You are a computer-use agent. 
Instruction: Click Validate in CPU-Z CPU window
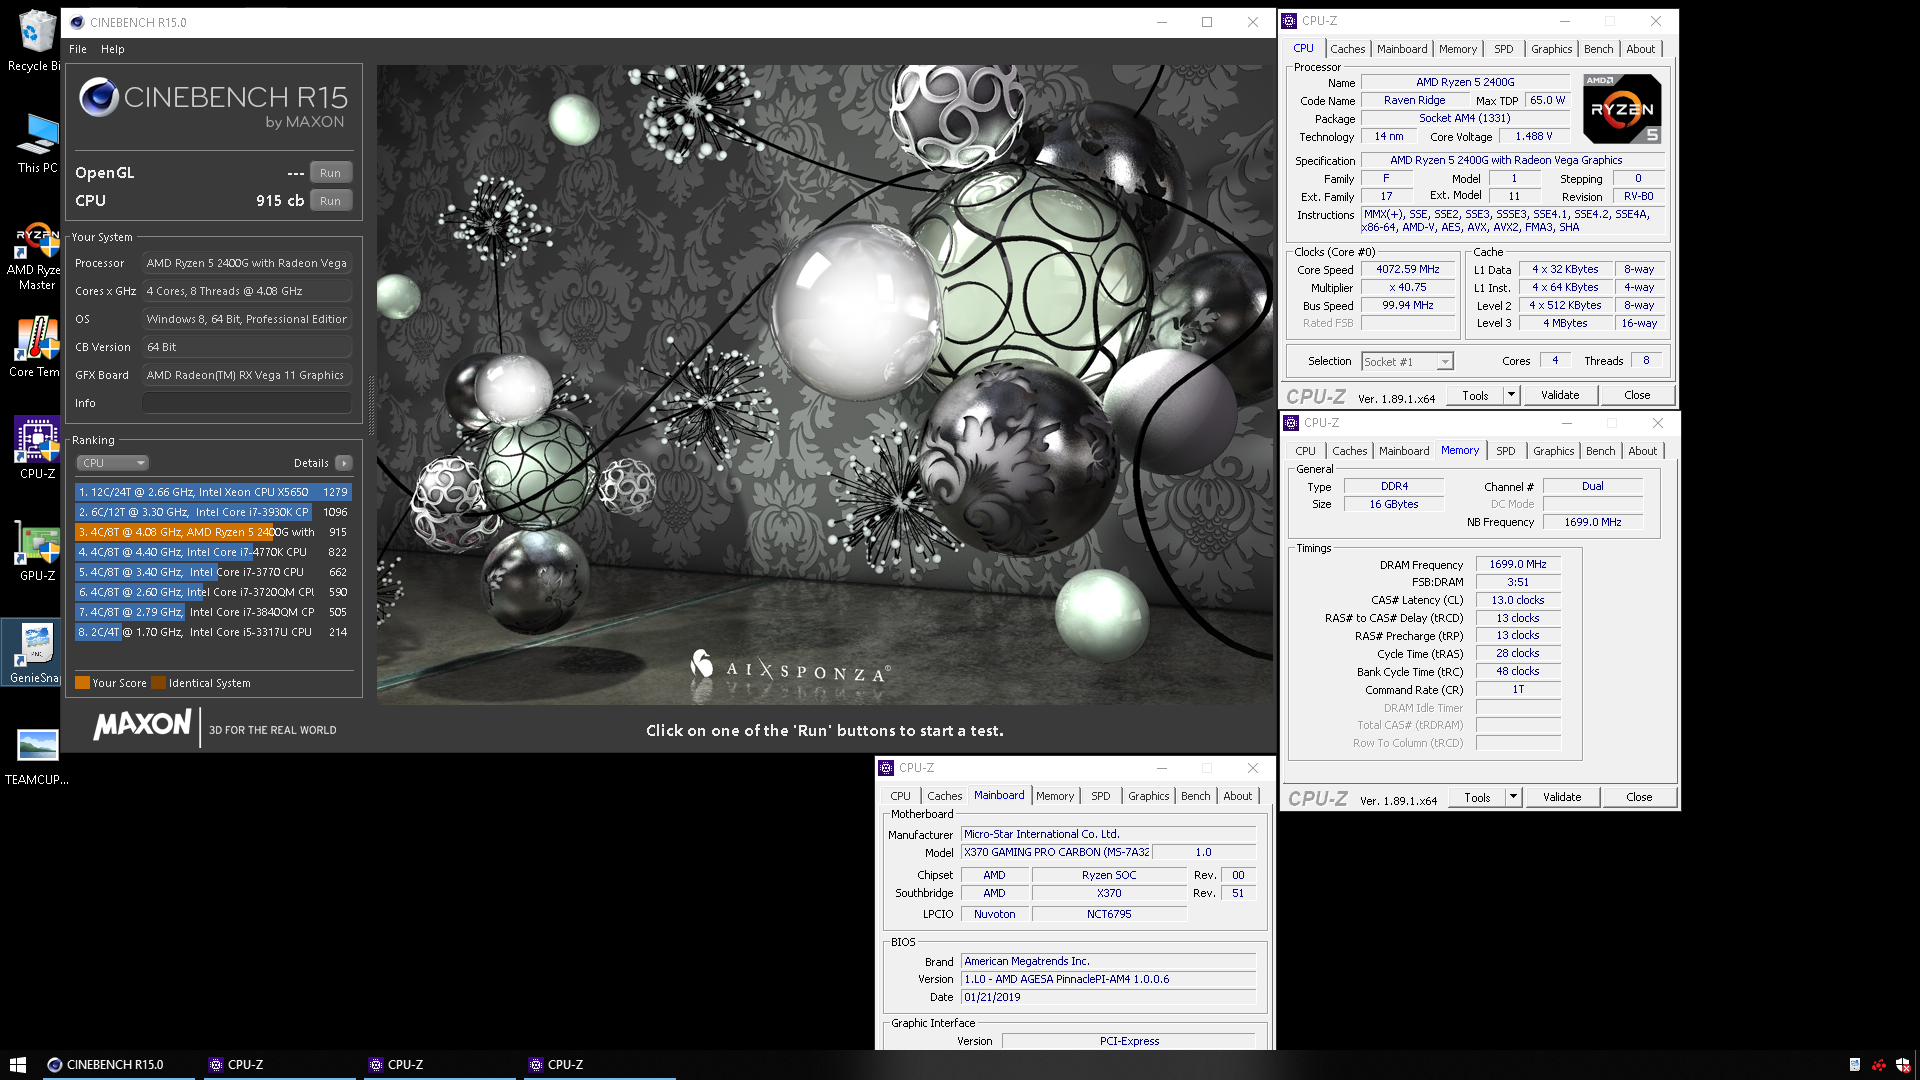[1560, 395]
